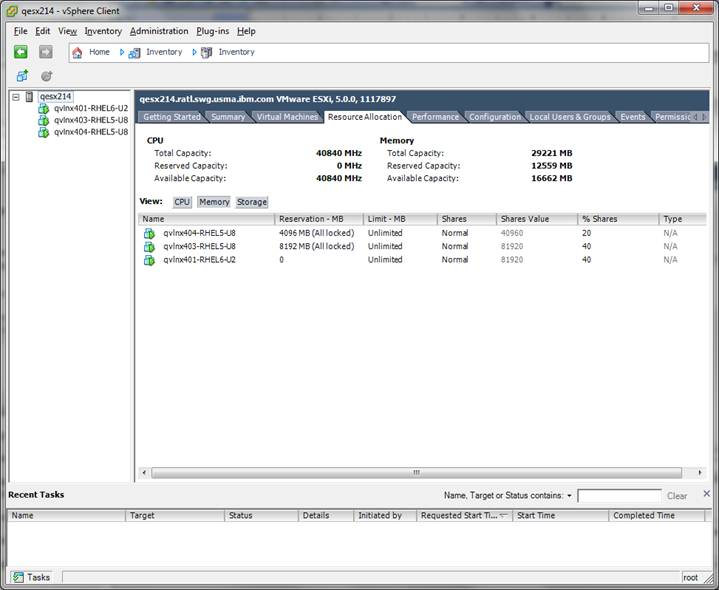Screen dimensions: 719x590
Task: Click the first Inventory breadcrumb icon
Action: click(134, 52)
